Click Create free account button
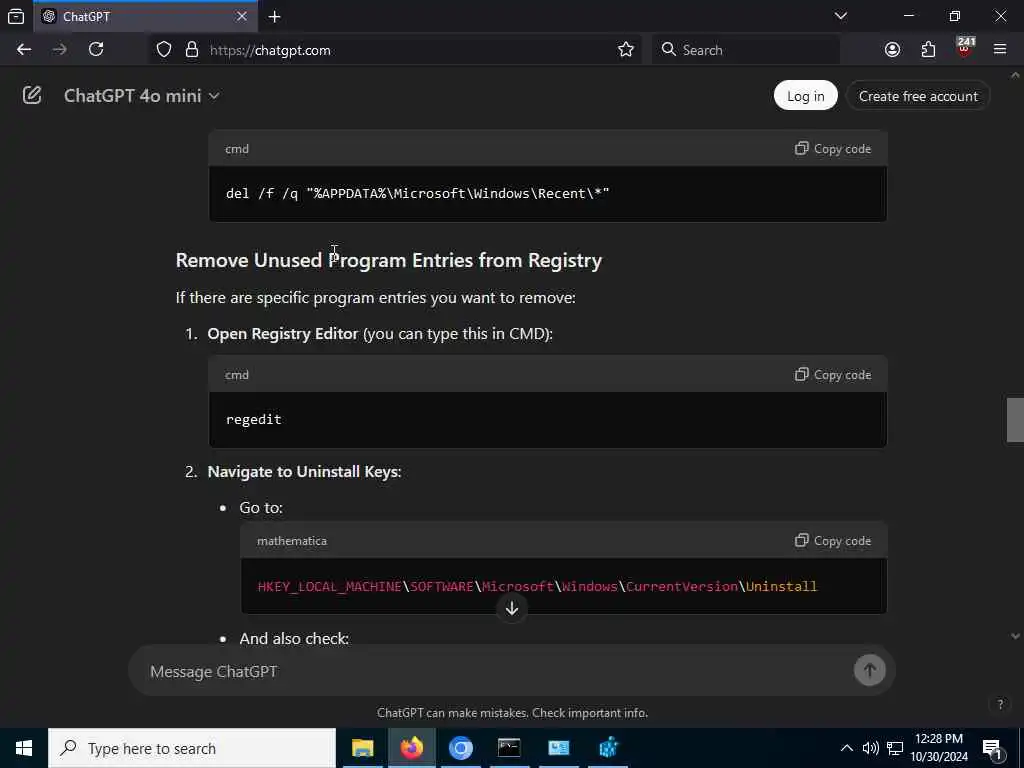This screenshot has width=1024, height=768. coord(918,96)
